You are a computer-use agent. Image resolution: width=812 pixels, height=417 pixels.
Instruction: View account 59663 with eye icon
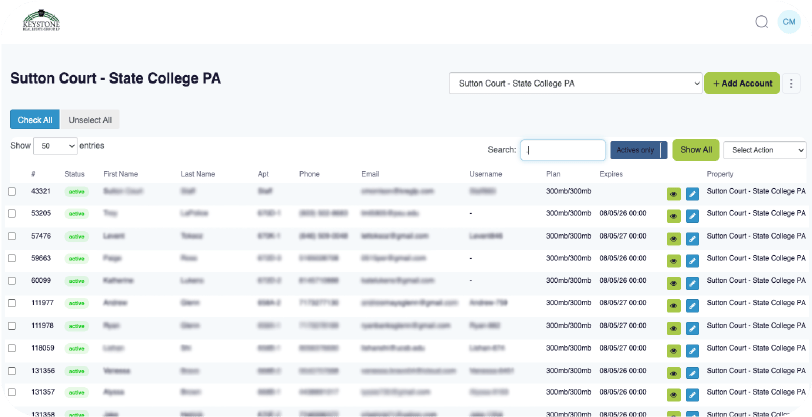pyautogui.click(x=674, y=259)
